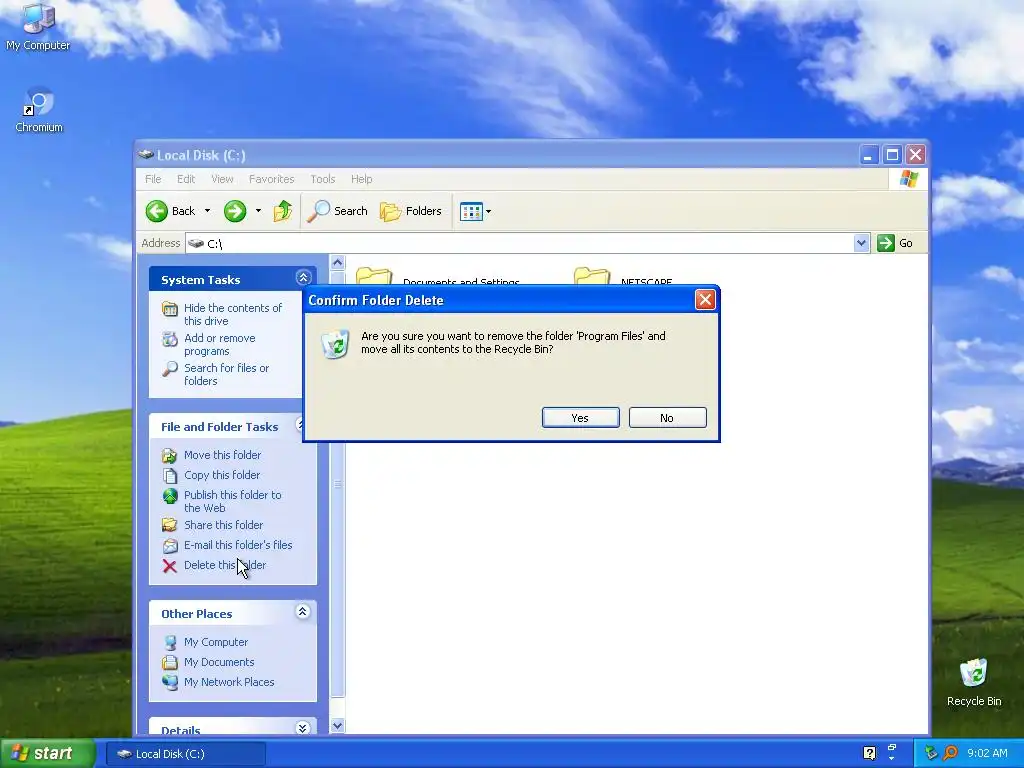The image size is (1024, 768).
Task: Go forward with the green Forward arrow
Action: (x=235, y=211)
